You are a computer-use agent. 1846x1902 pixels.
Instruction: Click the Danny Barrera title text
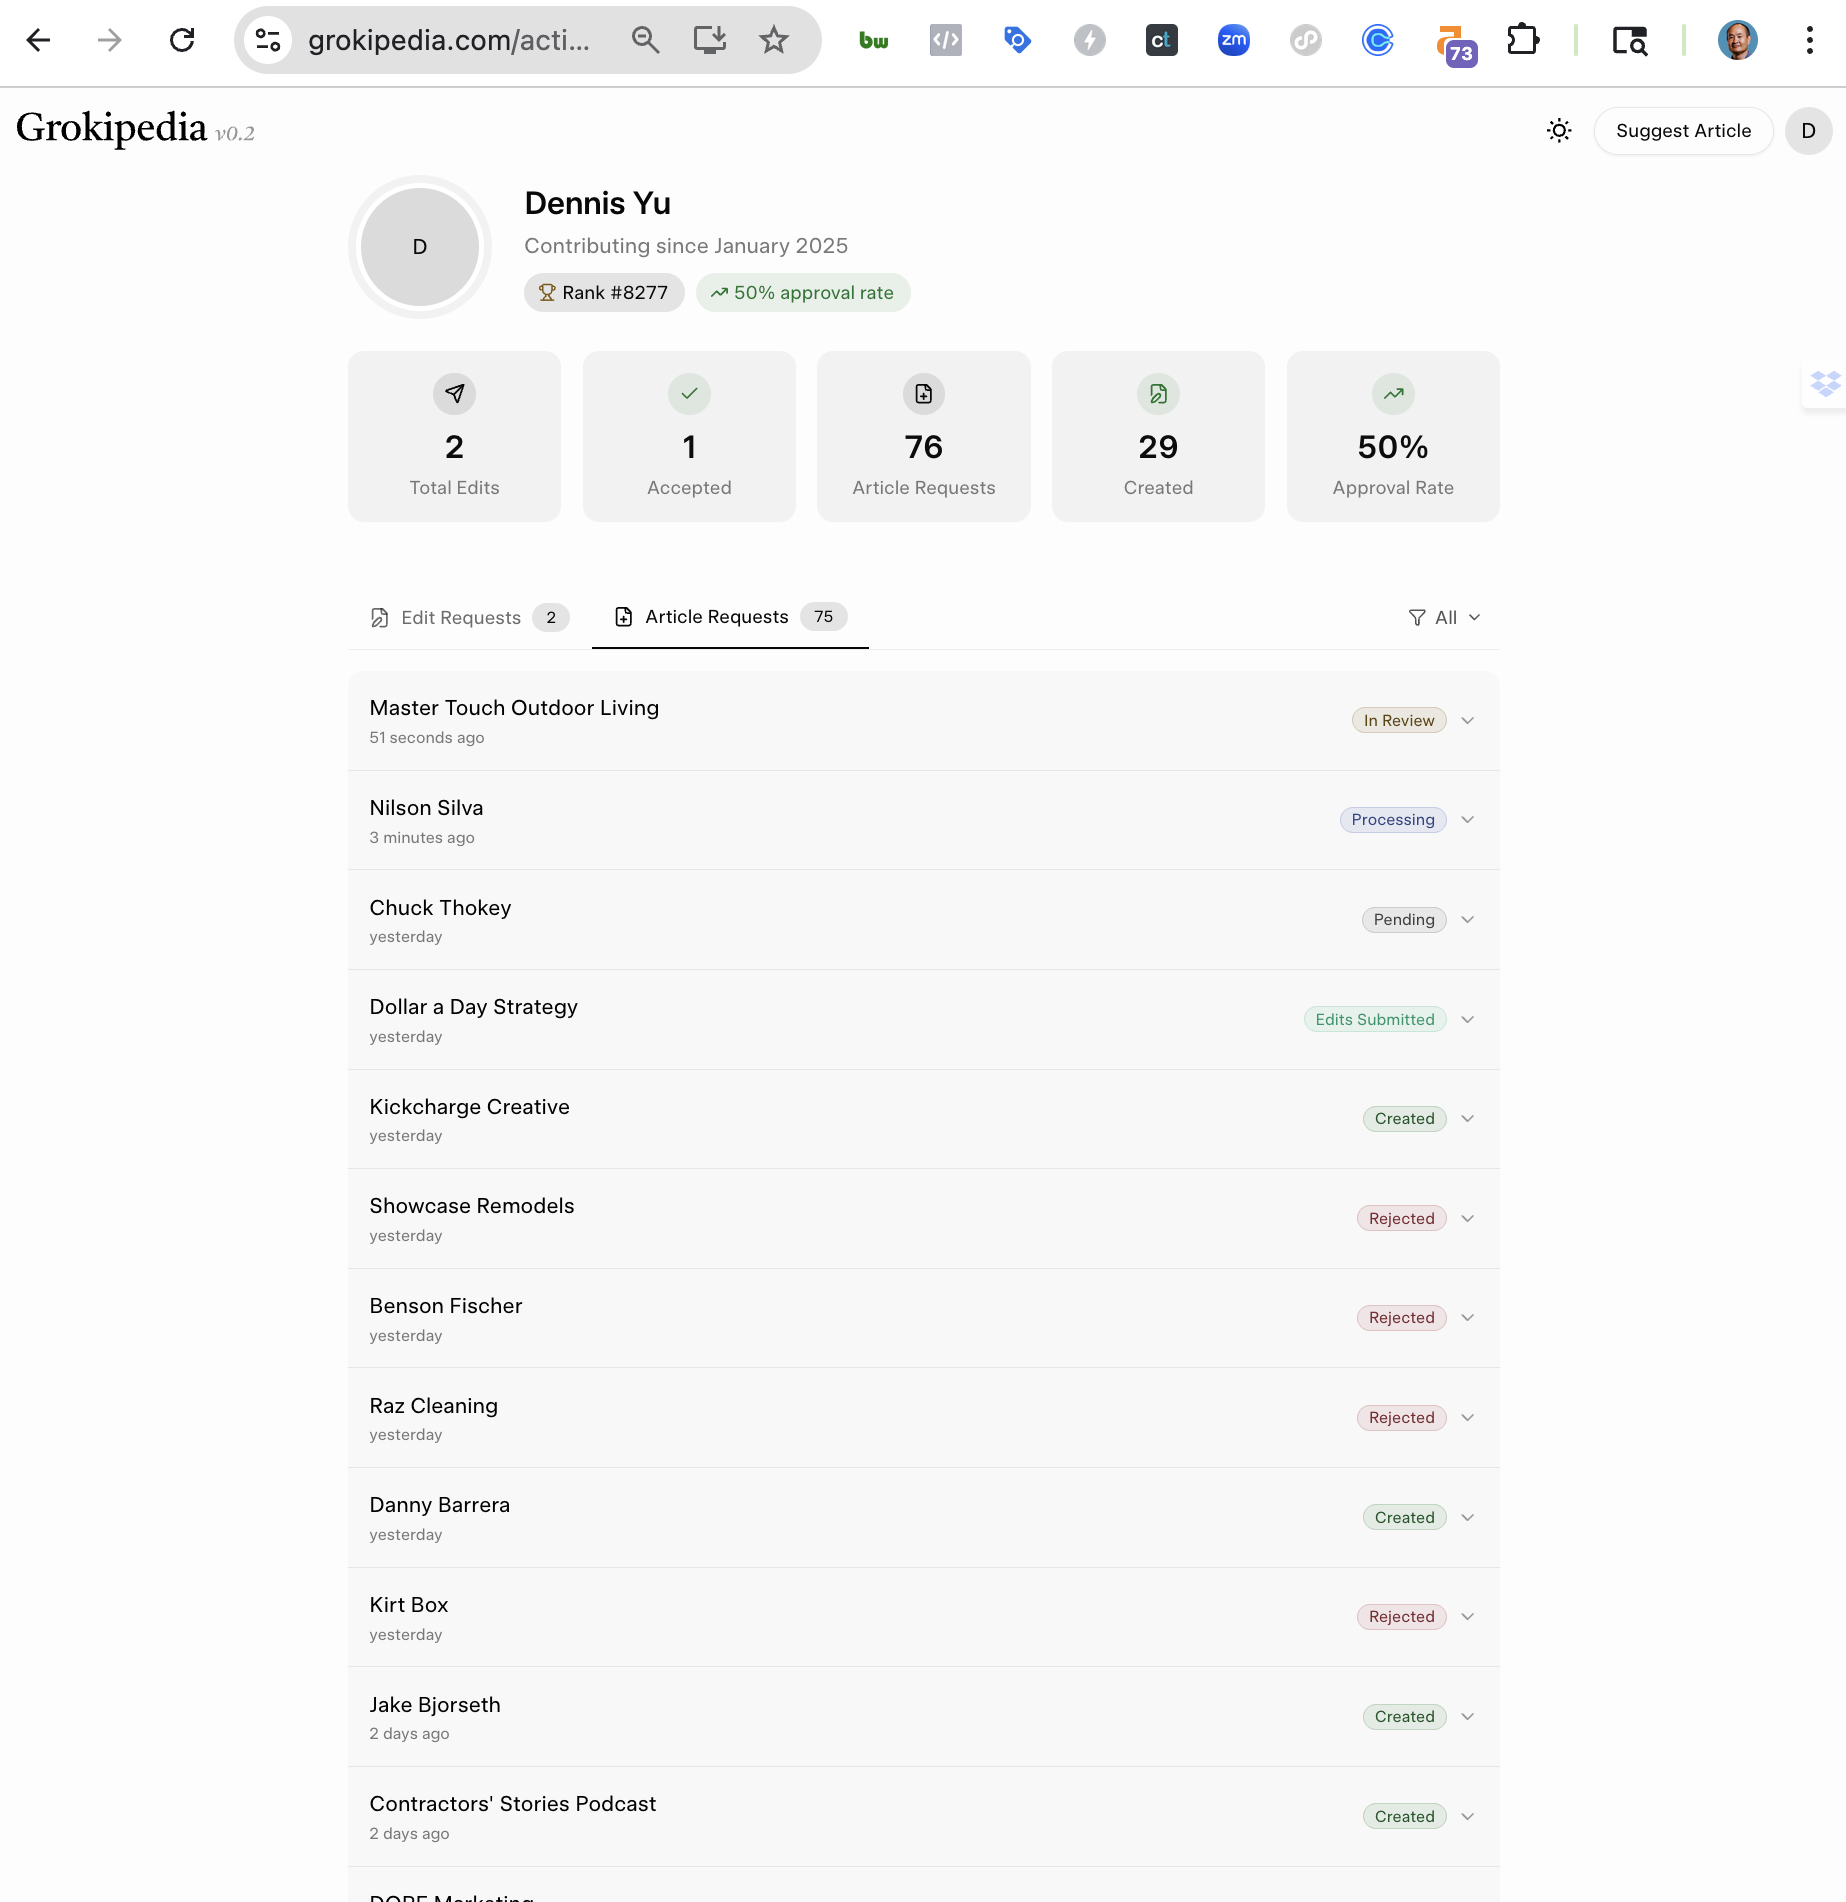tap(440, 1505)
